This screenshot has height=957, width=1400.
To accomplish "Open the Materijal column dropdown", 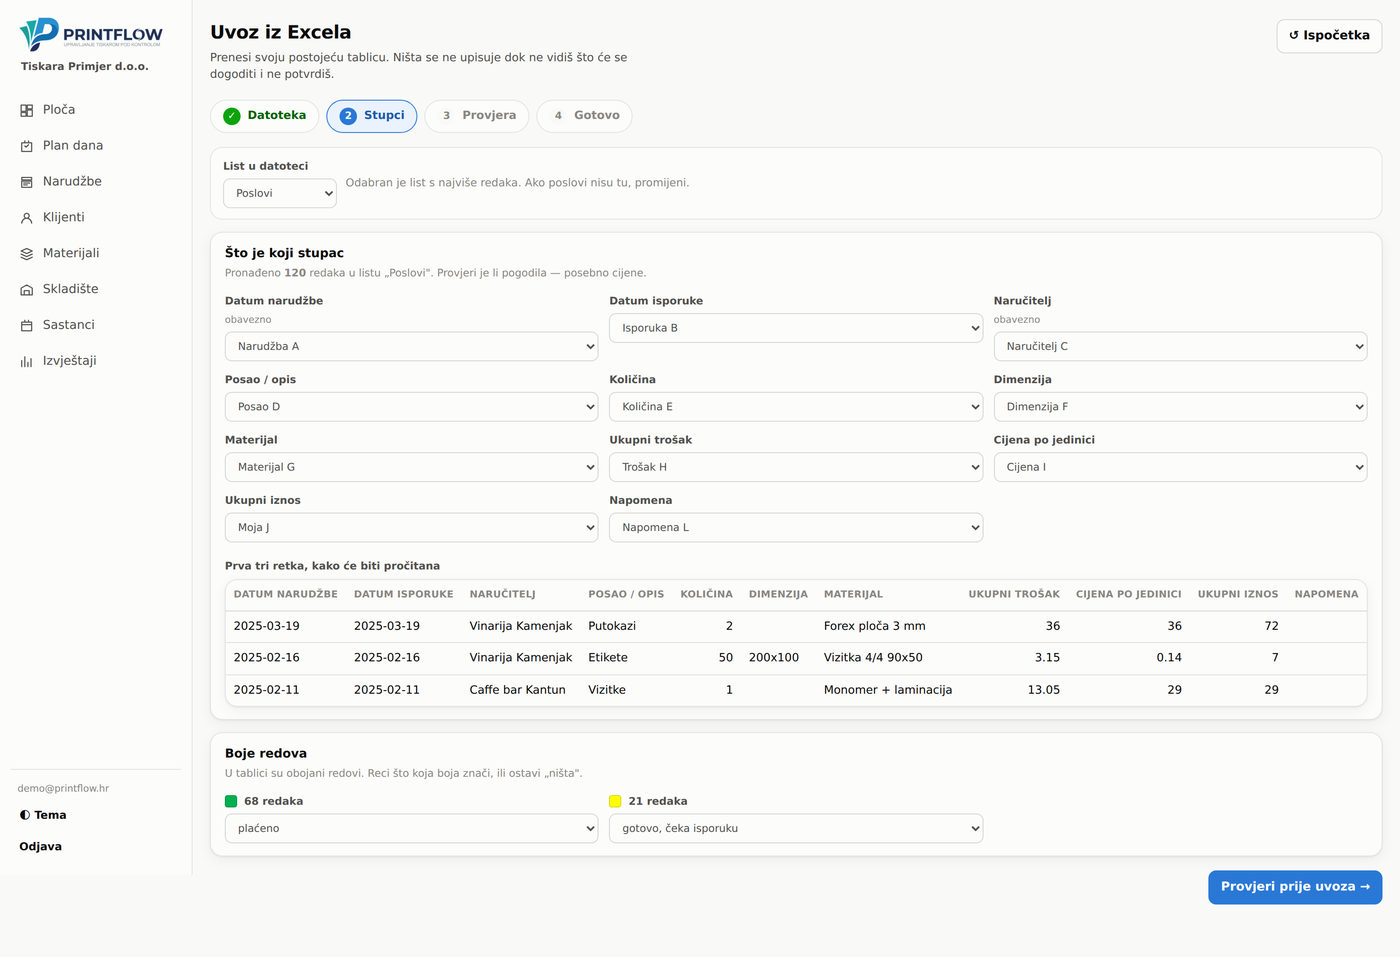I will 412,467.
